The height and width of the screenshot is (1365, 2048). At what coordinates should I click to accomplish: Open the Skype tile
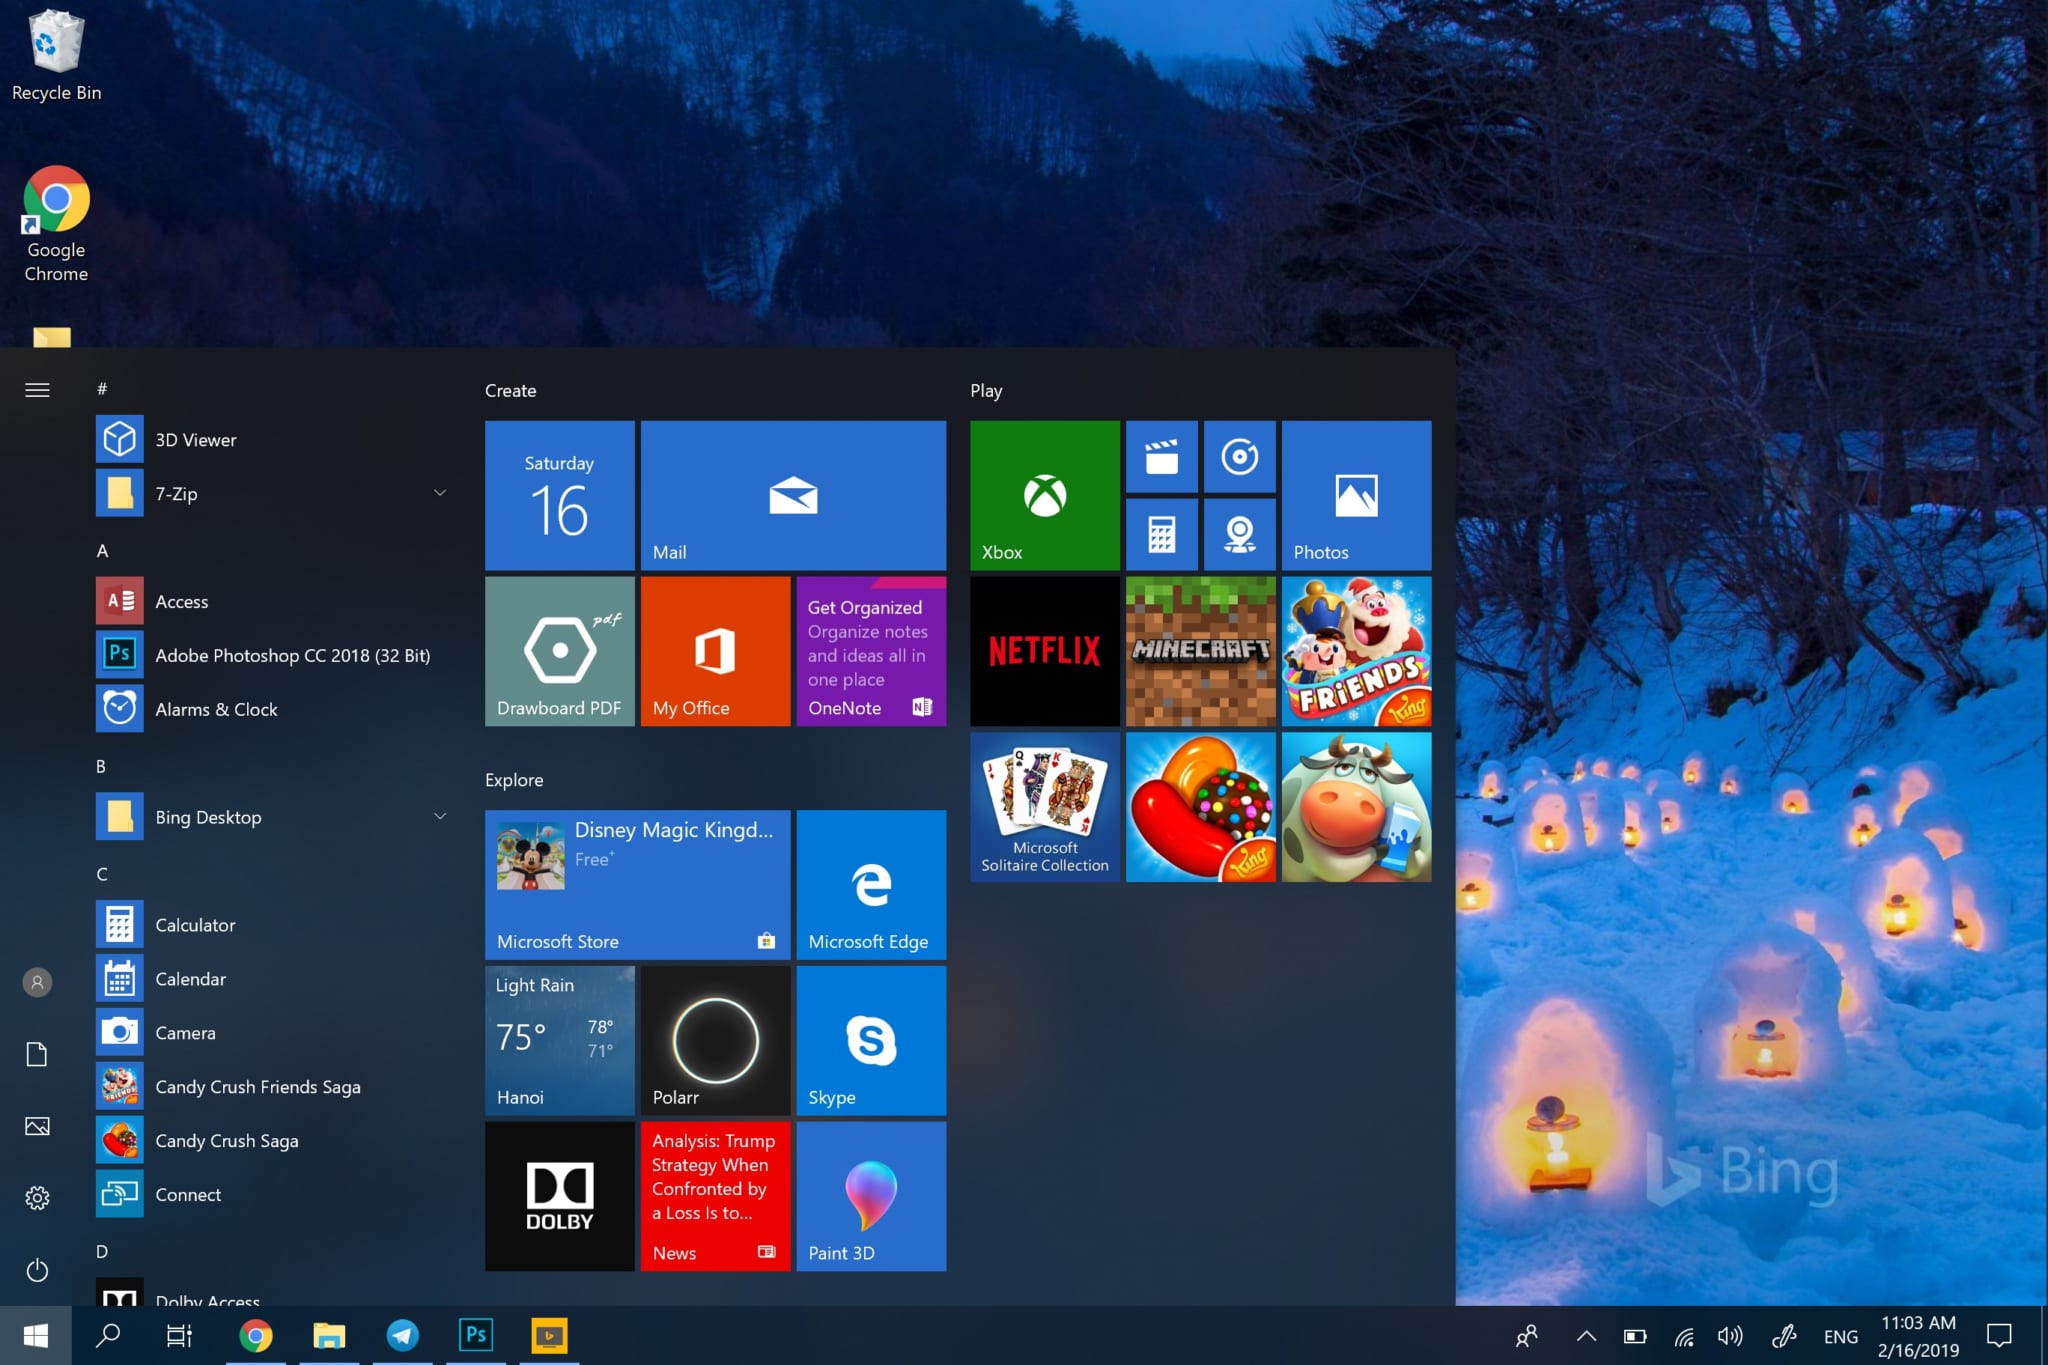[870, 1040]
